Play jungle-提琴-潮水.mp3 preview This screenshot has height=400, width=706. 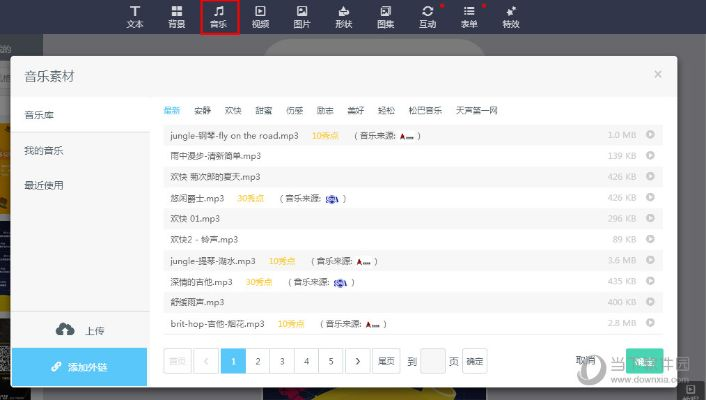[650, 260]
